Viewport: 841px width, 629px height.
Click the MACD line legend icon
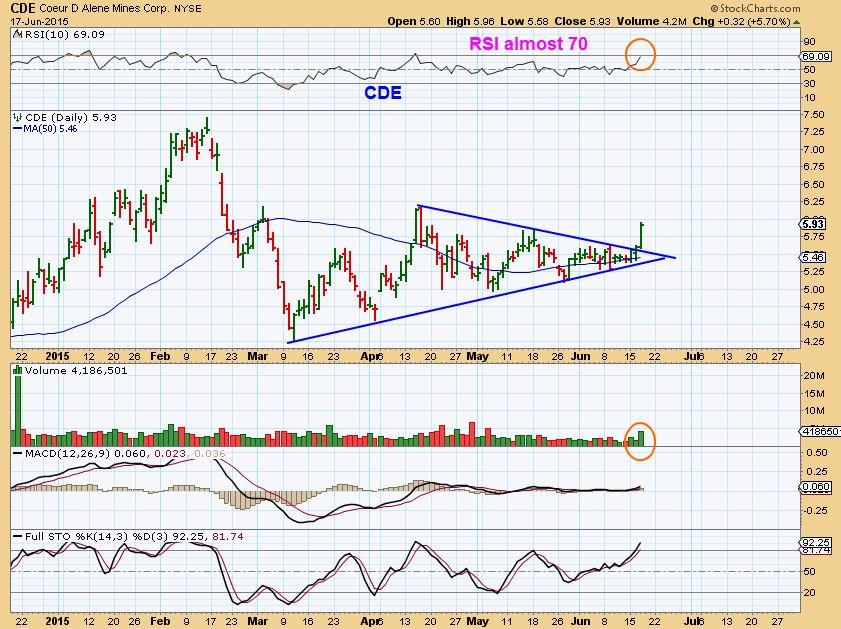coord(17,454)
